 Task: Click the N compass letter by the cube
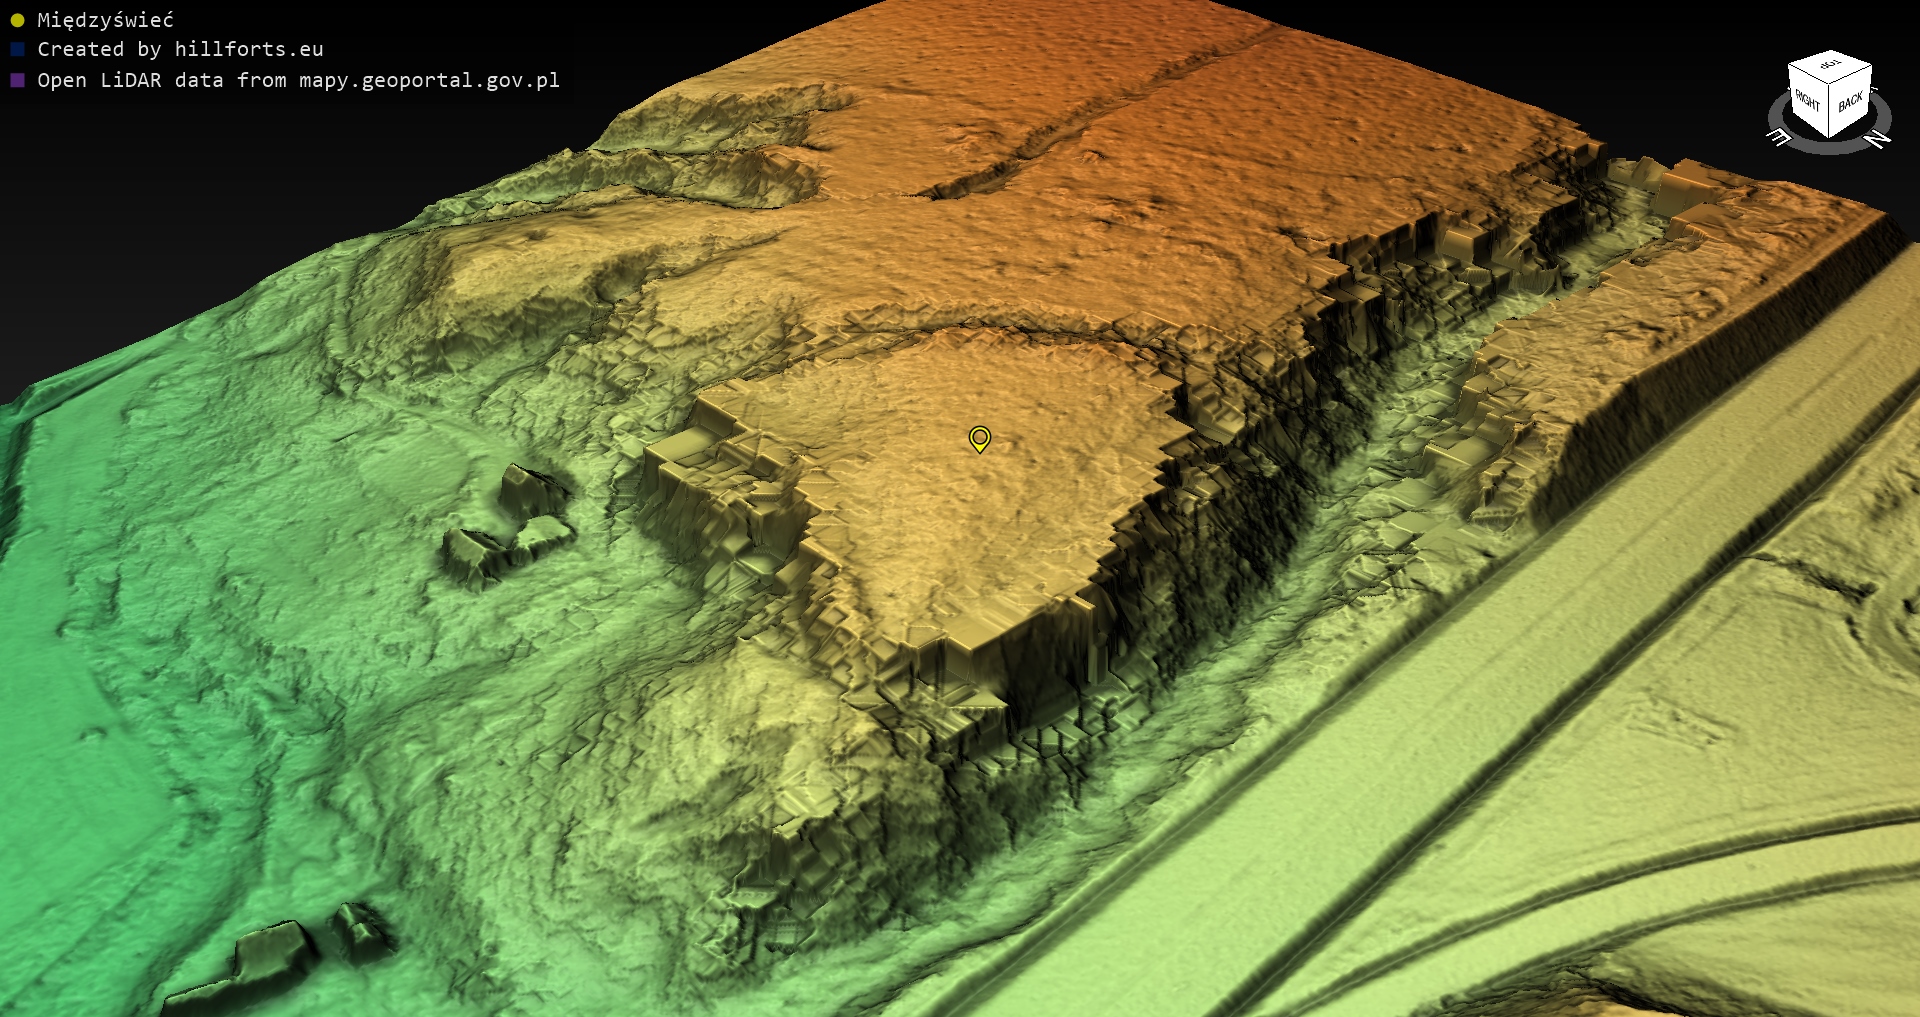(x=1878, y=138)
